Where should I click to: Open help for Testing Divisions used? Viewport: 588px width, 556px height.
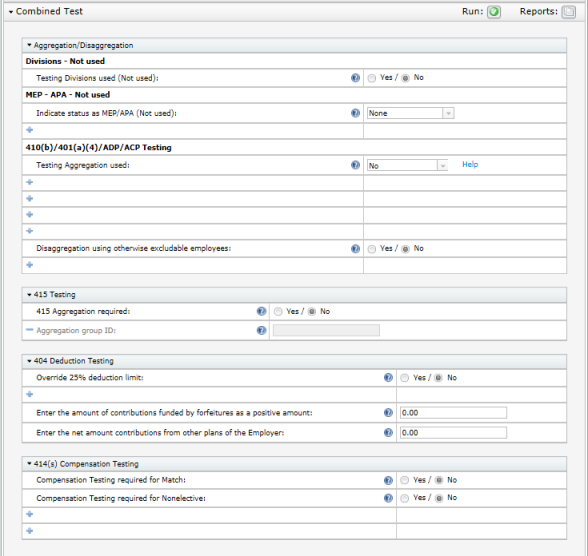(x=355, y=78)
